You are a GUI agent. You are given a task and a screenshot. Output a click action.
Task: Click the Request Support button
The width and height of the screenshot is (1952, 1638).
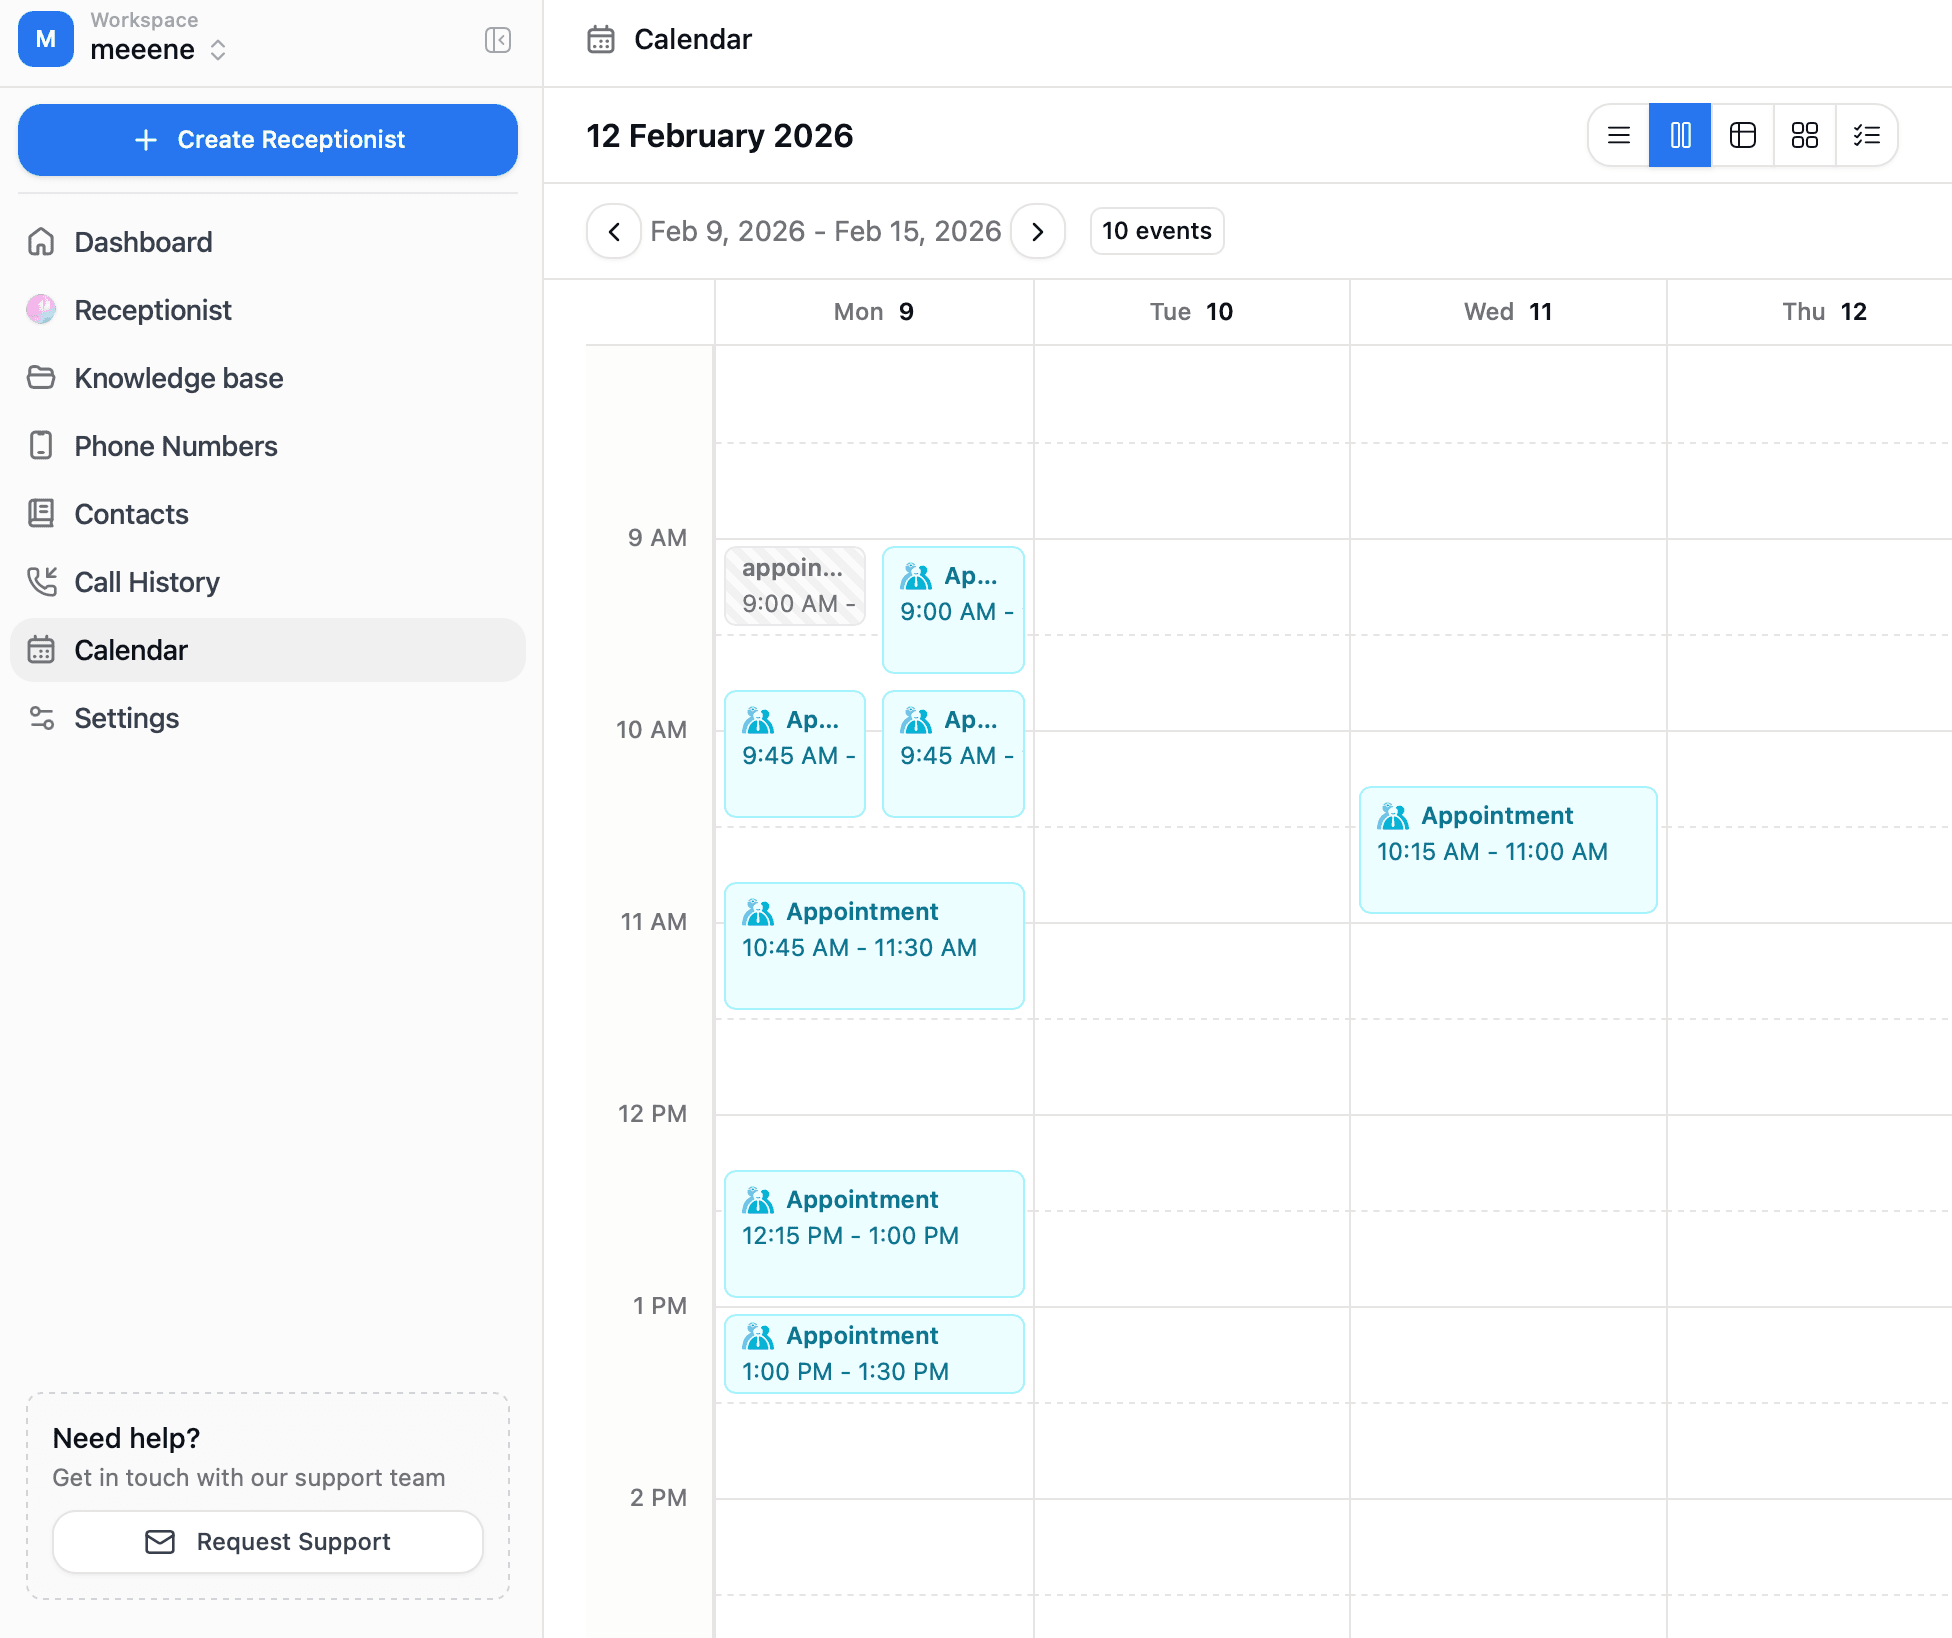(x=268, y=1542)
